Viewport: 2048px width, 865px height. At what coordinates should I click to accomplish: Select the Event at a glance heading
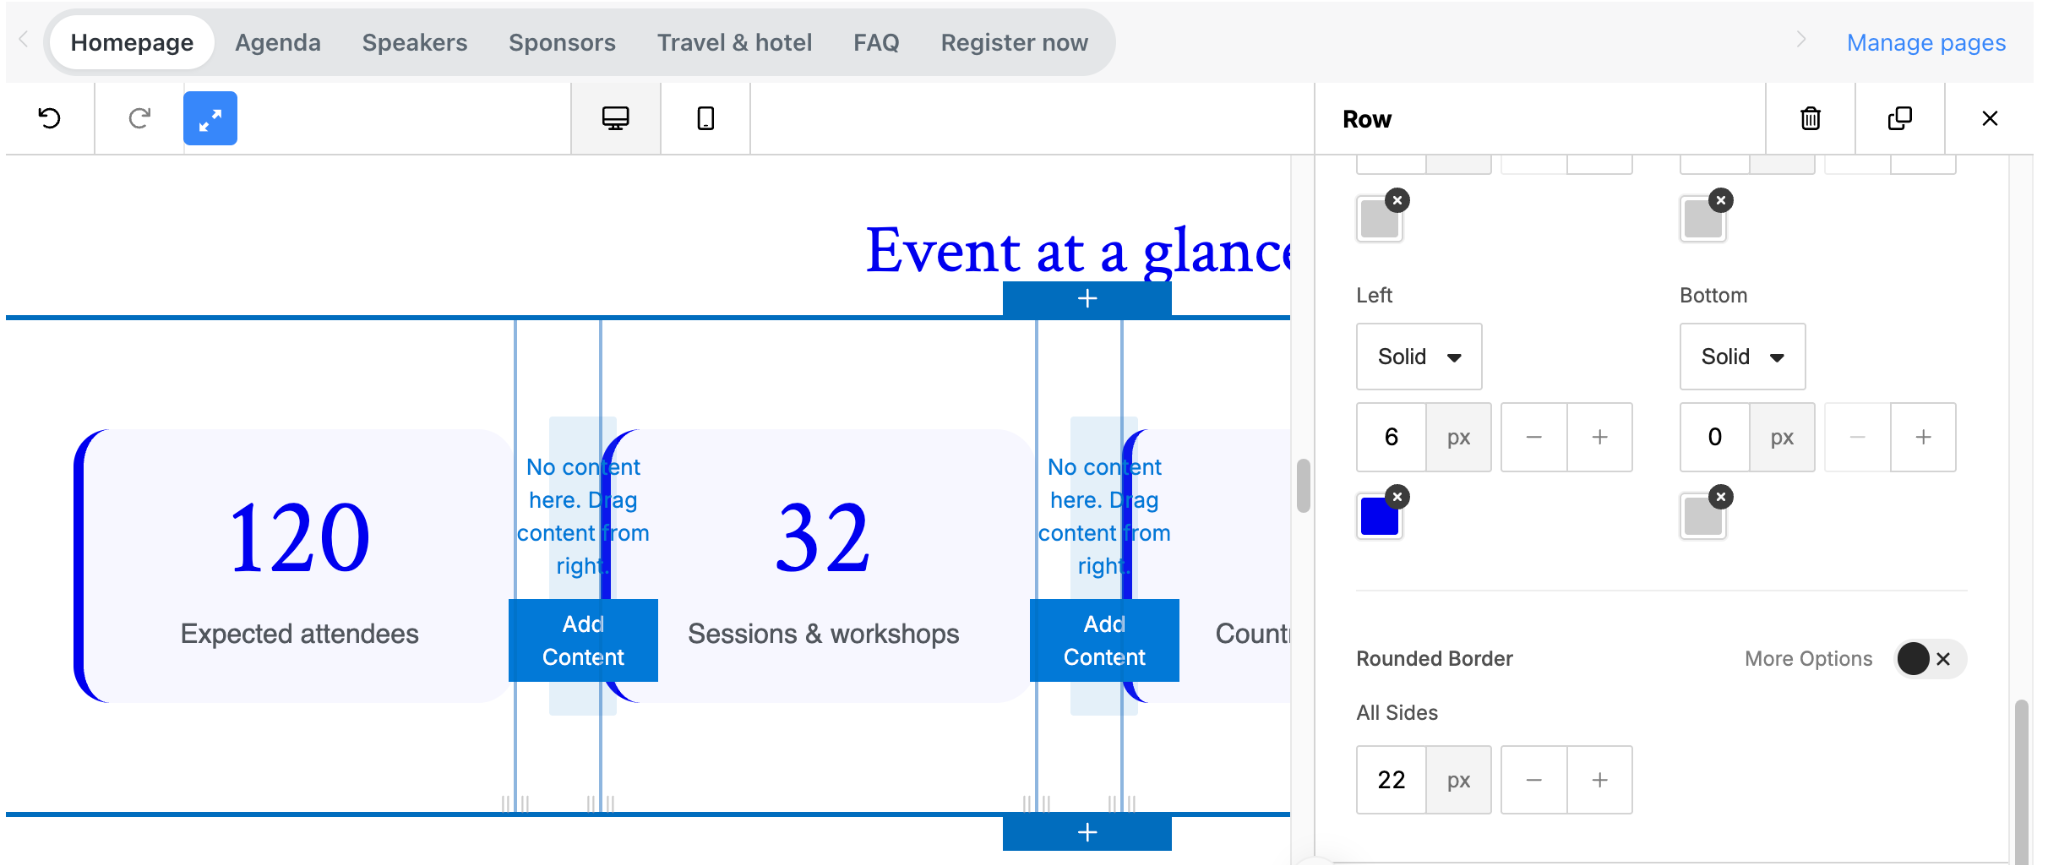tap(1078, 250)
